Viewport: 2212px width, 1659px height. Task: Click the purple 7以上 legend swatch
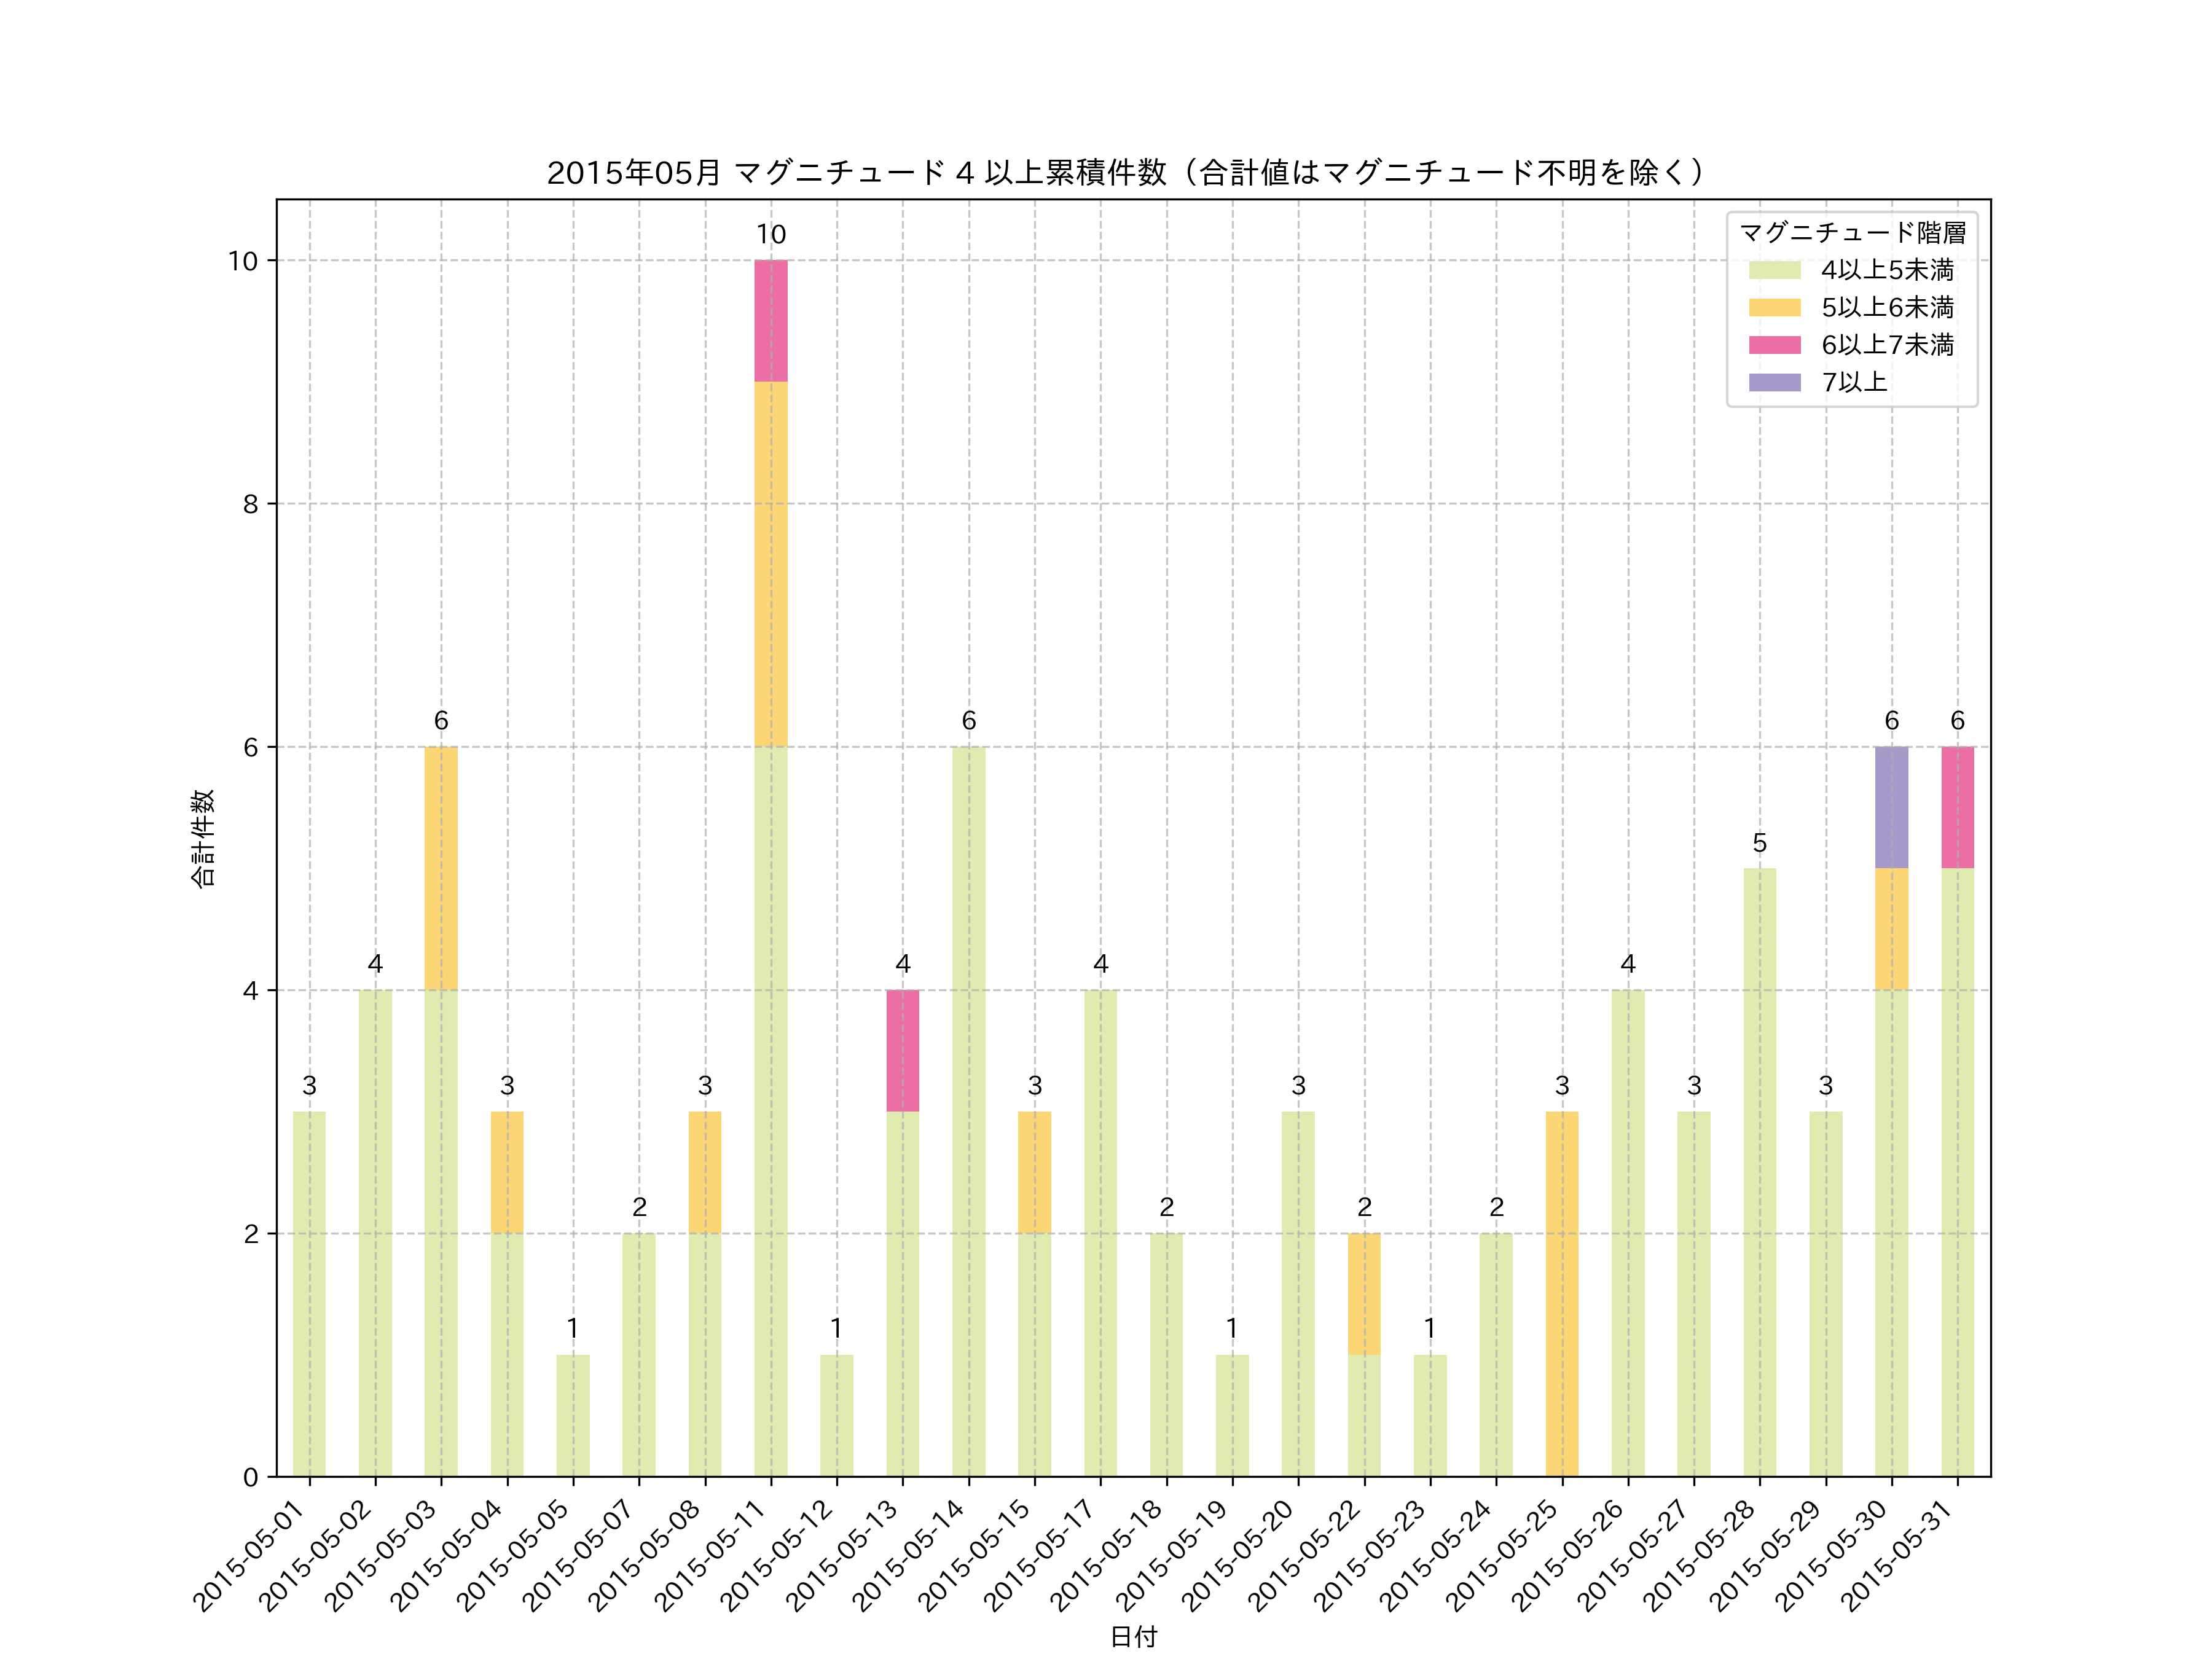tap(1774, 382)
